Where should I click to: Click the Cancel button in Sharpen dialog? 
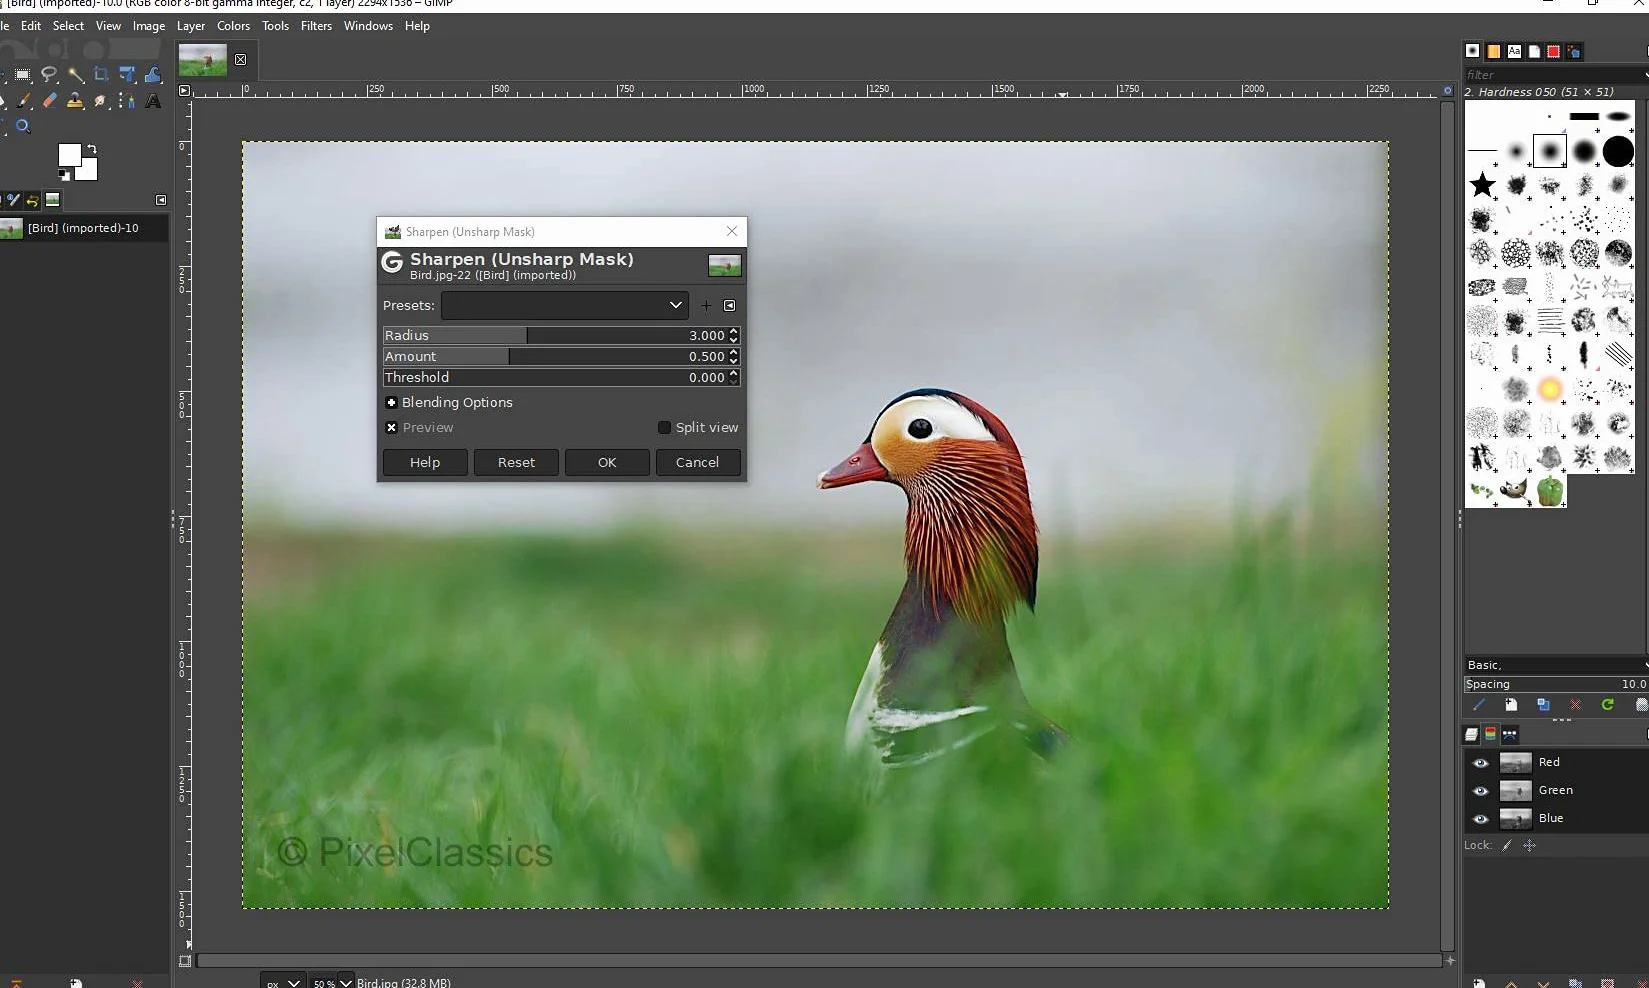click(697, 462)
